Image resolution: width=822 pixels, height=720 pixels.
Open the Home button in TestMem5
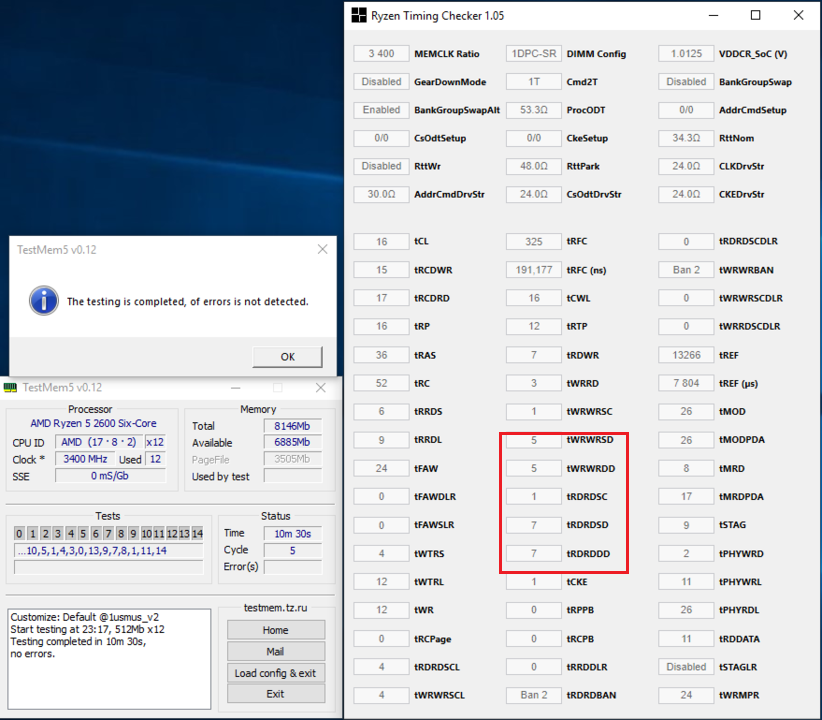[x=276, y=630]
